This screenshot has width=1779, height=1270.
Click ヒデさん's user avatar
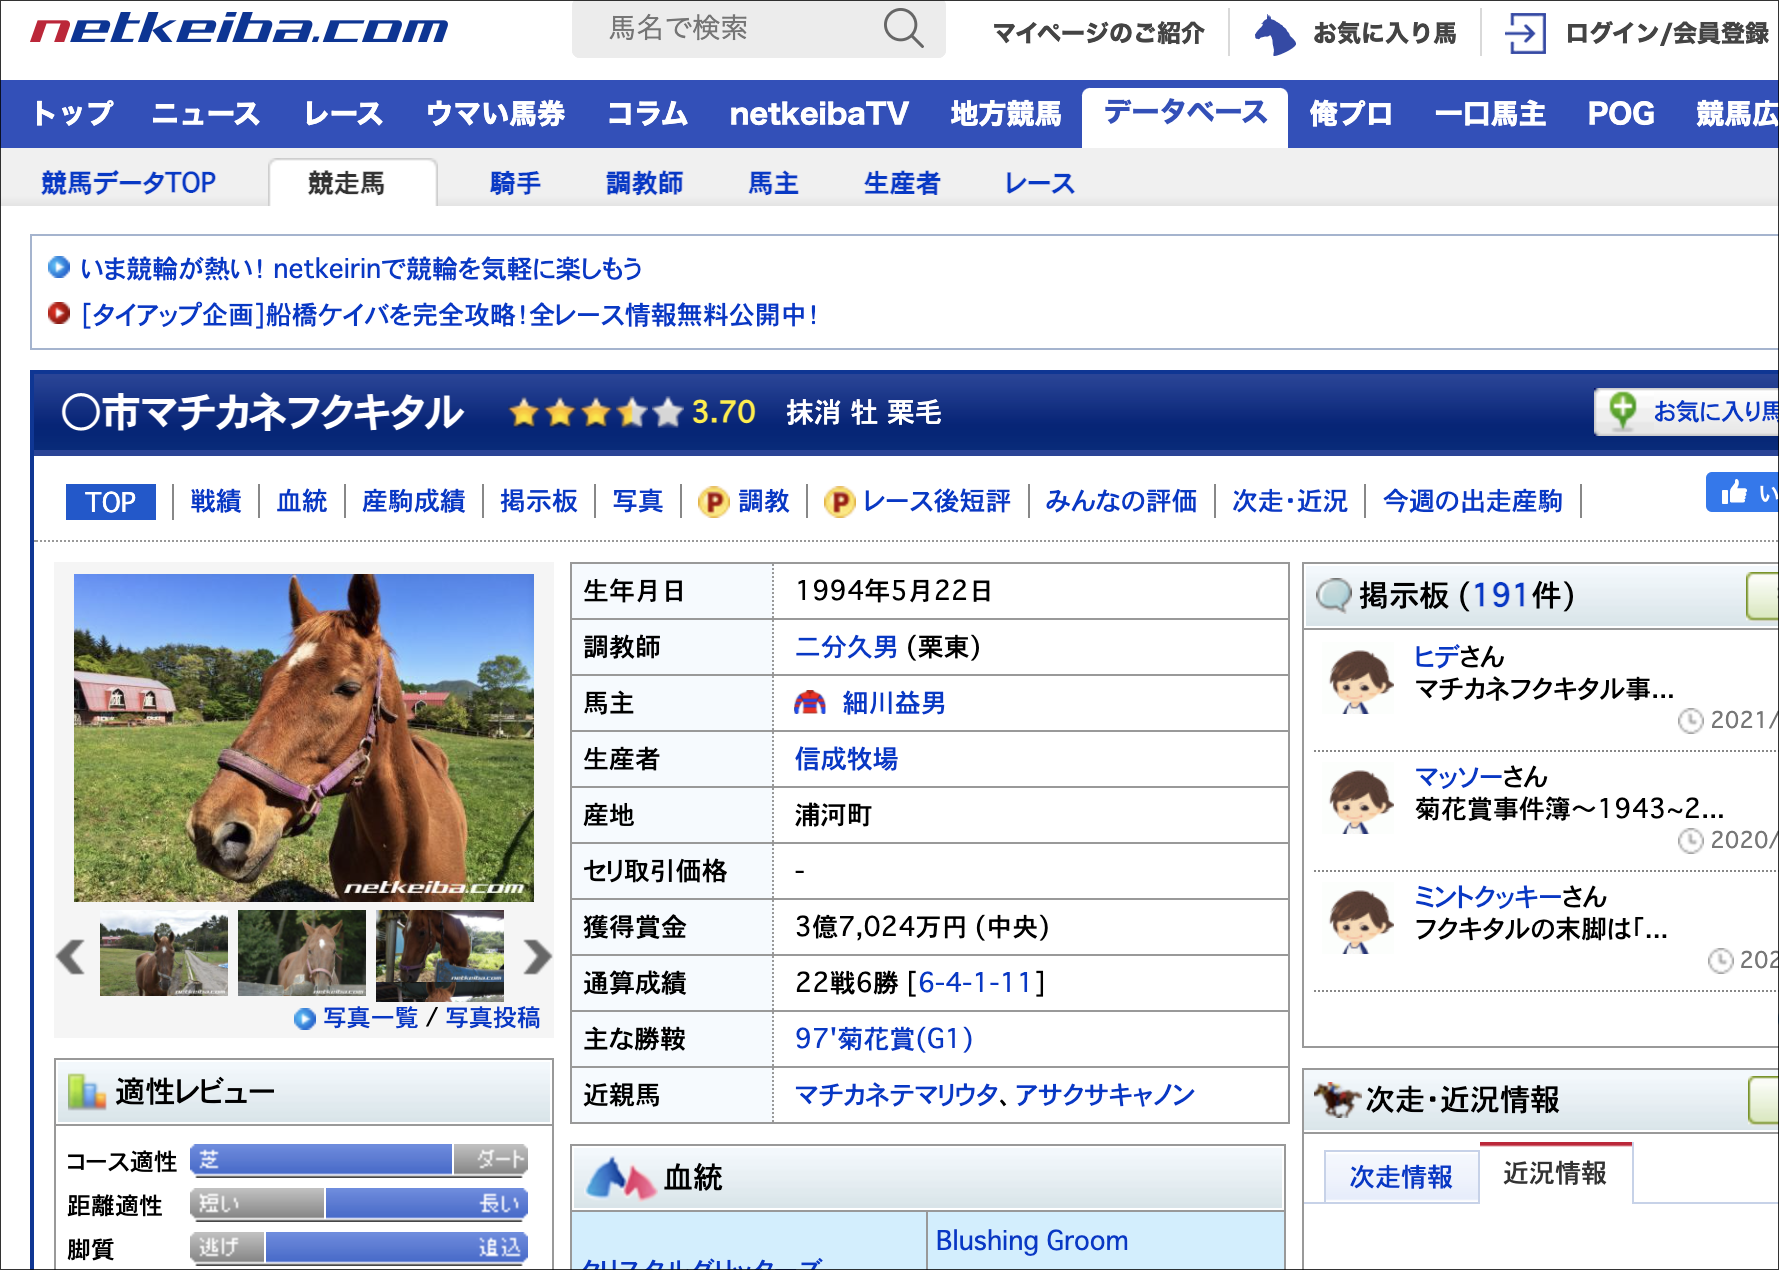click(1358, 680)
